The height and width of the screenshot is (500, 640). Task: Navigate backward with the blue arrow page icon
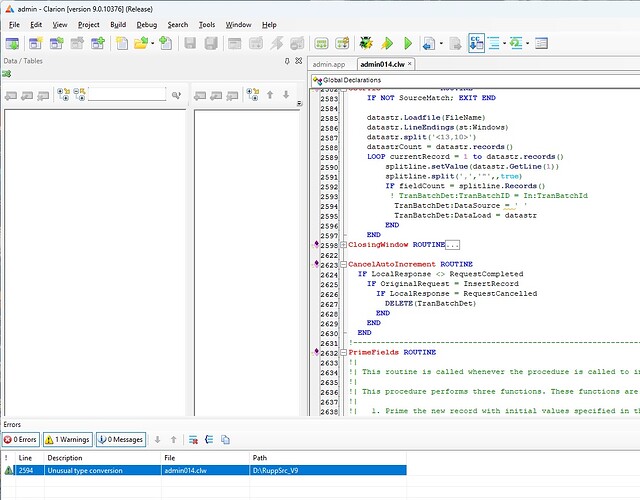point(429,43)
